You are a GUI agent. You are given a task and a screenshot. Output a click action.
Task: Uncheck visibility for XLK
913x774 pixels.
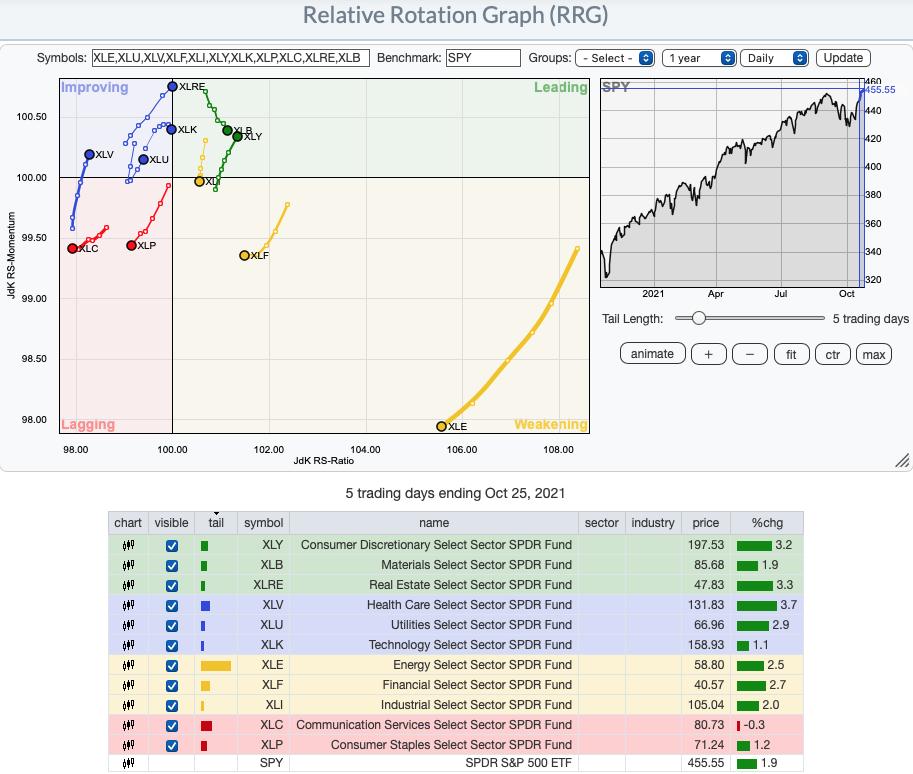[172, 646]
